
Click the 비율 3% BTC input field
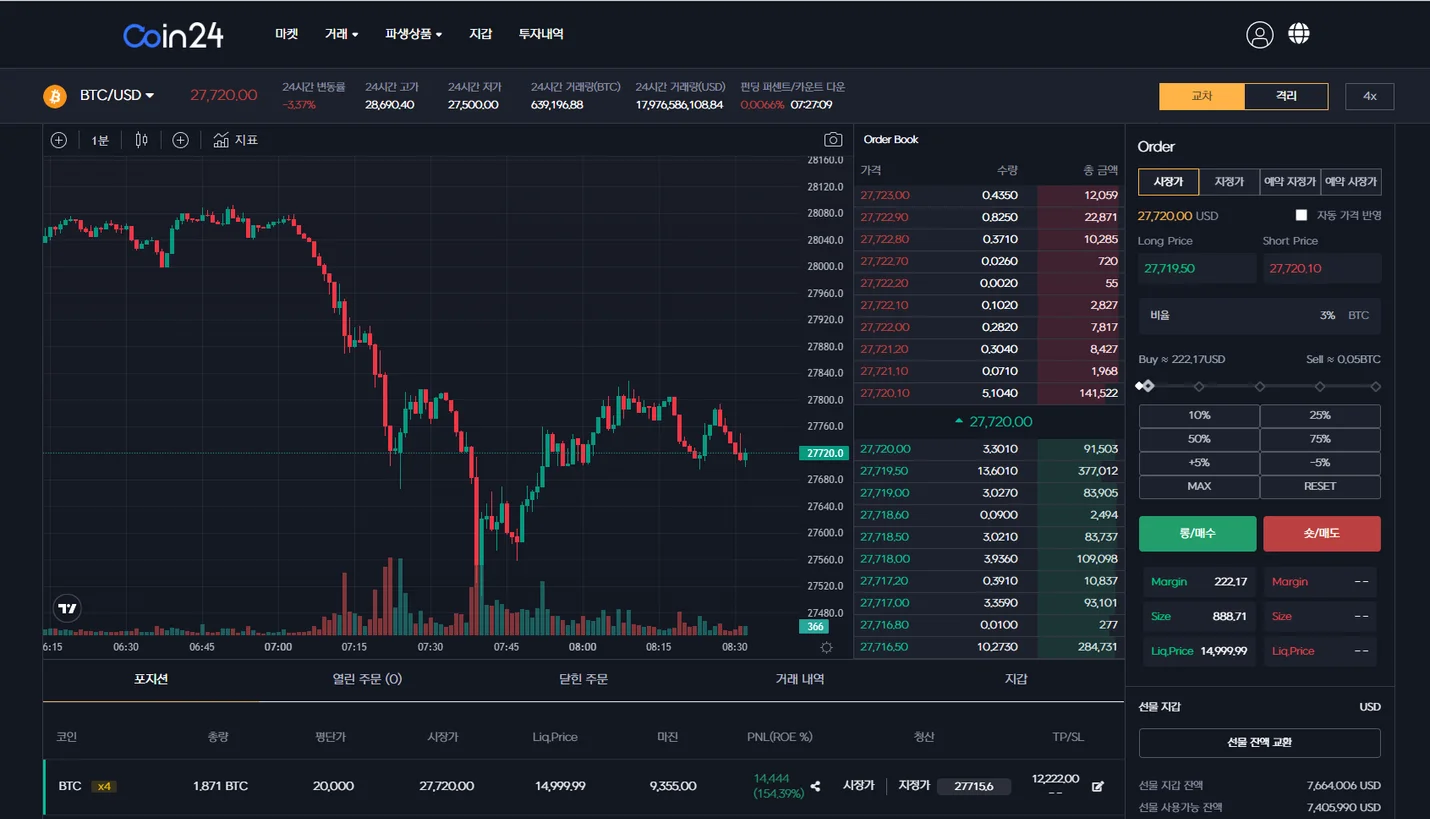pos(1260,315)
